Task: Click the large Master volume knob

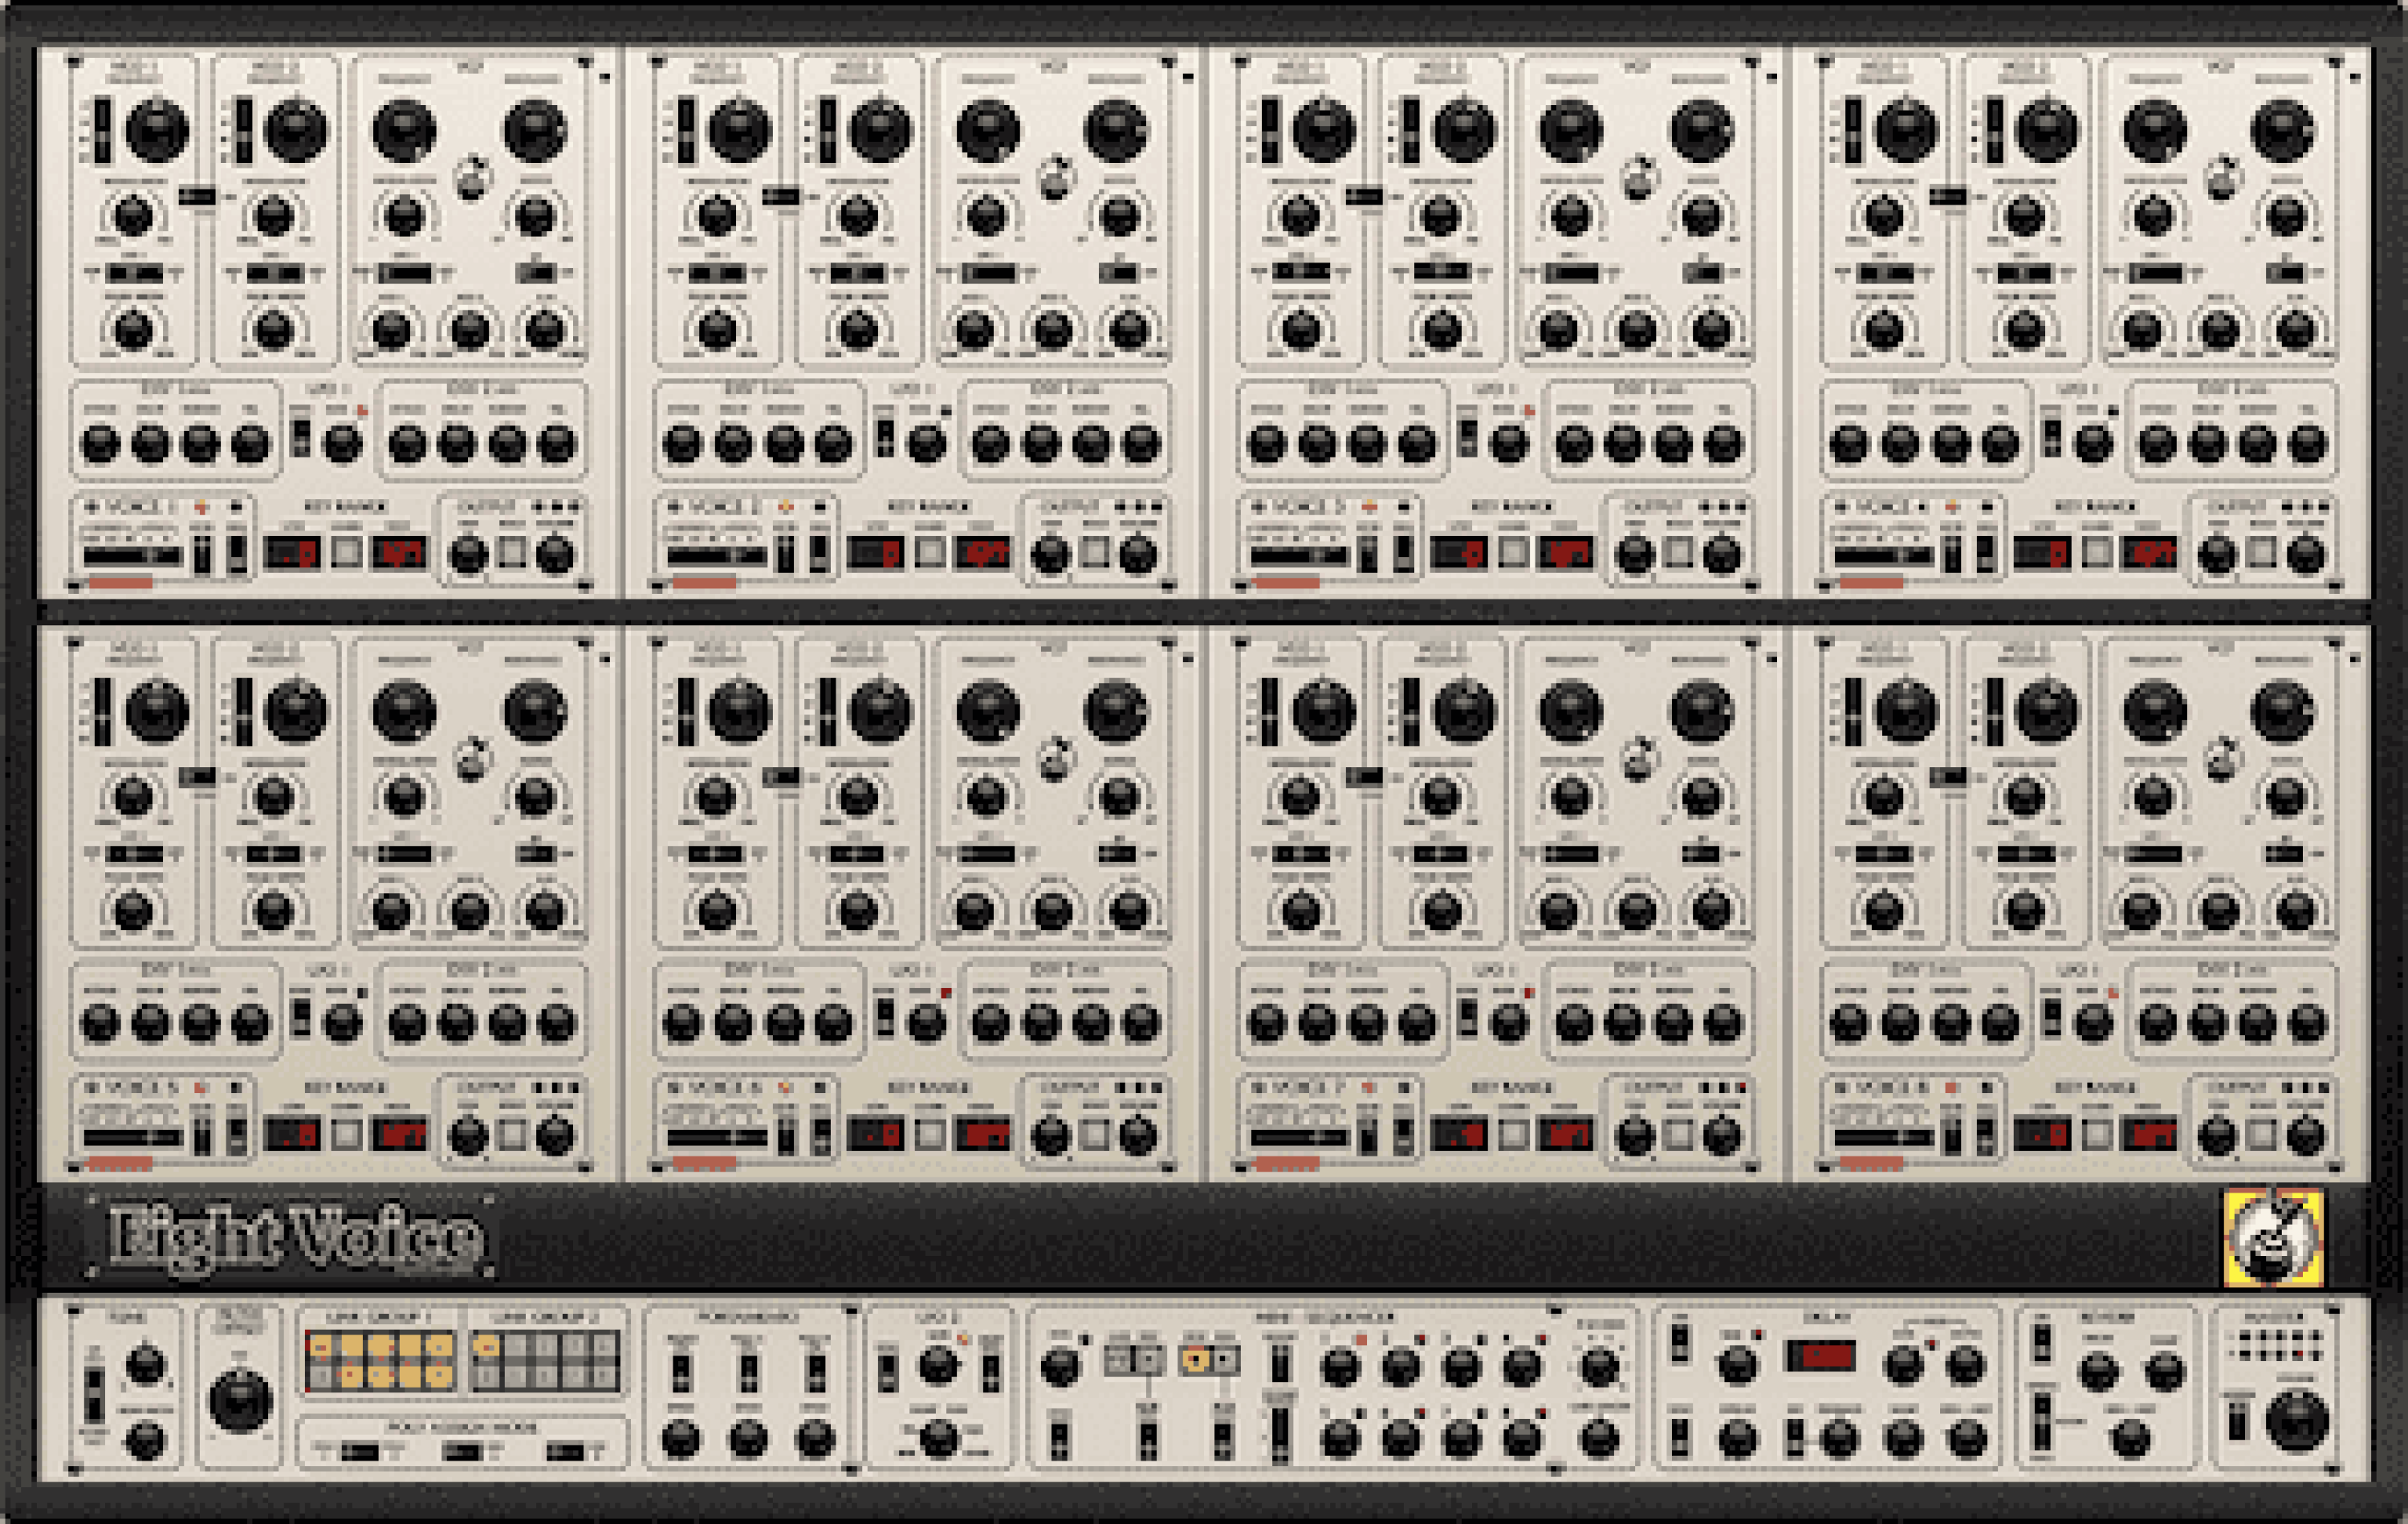Action: pyautogui.click(x=2297, y=1420)
